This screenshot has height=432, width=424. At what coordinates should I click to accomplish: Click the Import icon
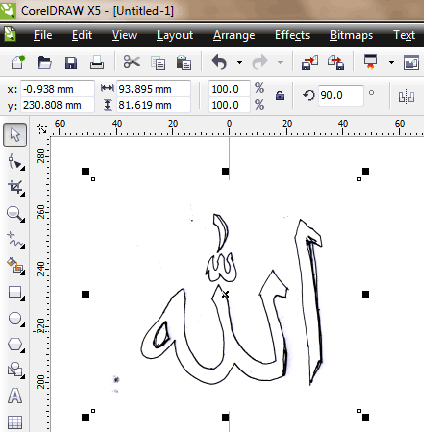coord(310,62)
